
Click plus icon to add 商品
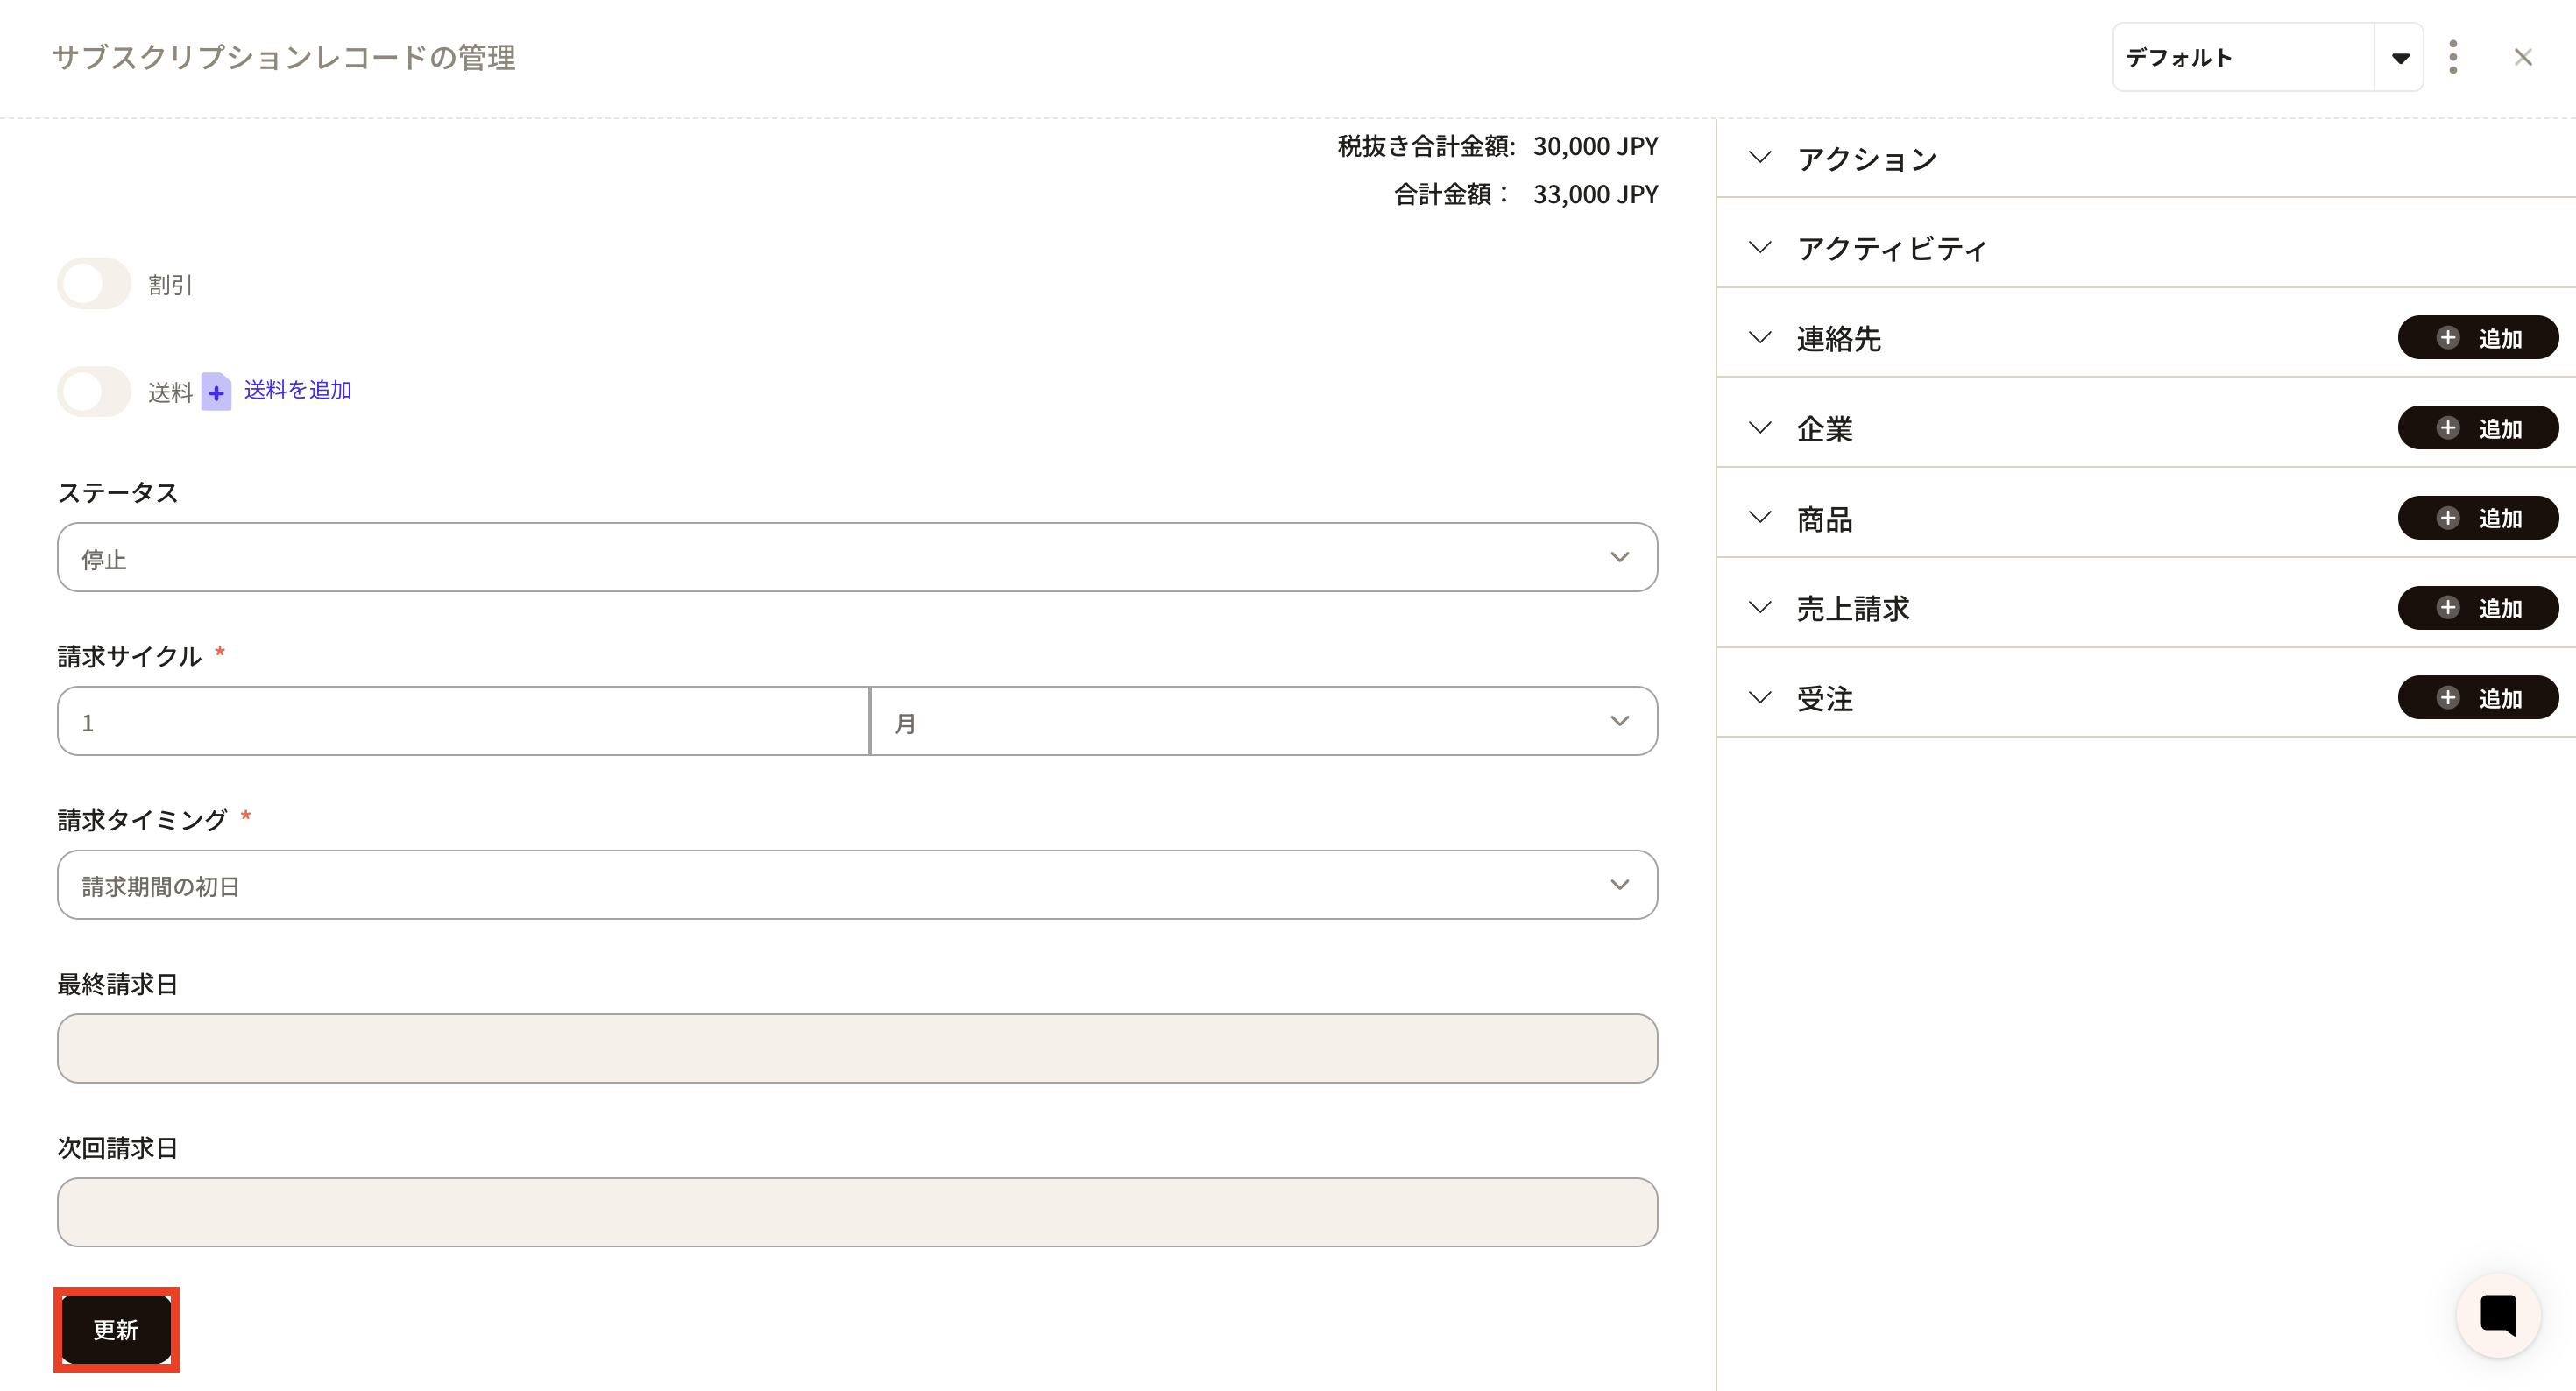point(2447,518)
